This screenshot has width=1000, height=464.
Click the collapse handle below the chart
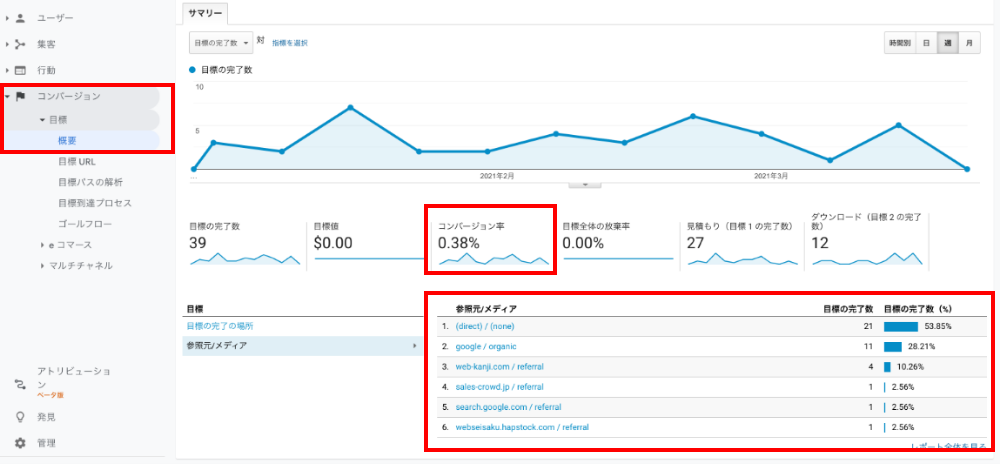tap(584, 184)
